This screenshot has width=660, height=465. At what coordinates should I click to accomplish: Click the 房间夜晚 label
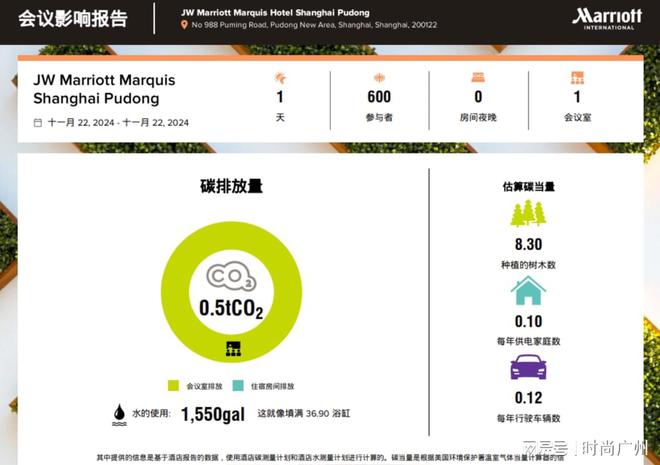click(x=478, y=117)
